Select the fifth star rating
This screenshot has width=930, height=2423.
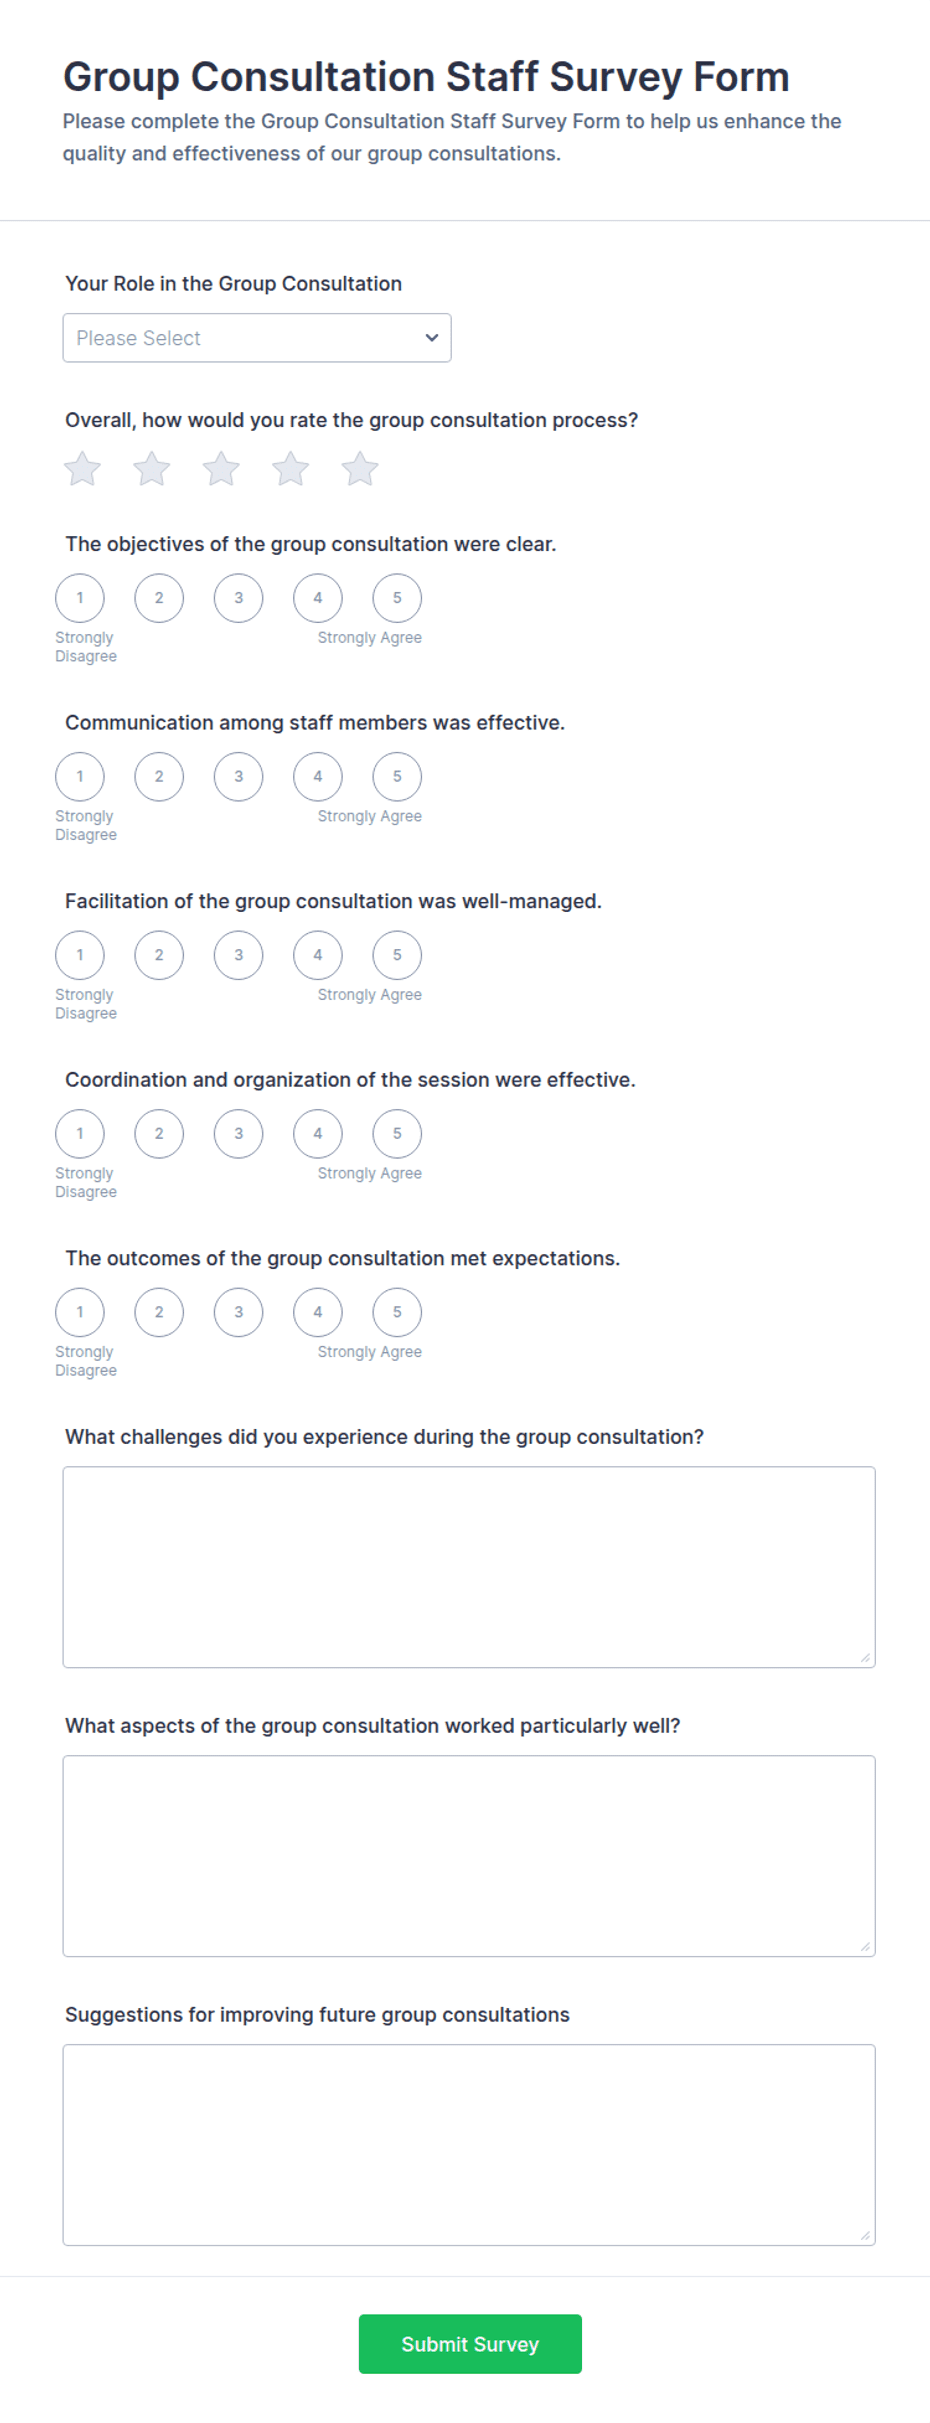[x=360, y=469]
